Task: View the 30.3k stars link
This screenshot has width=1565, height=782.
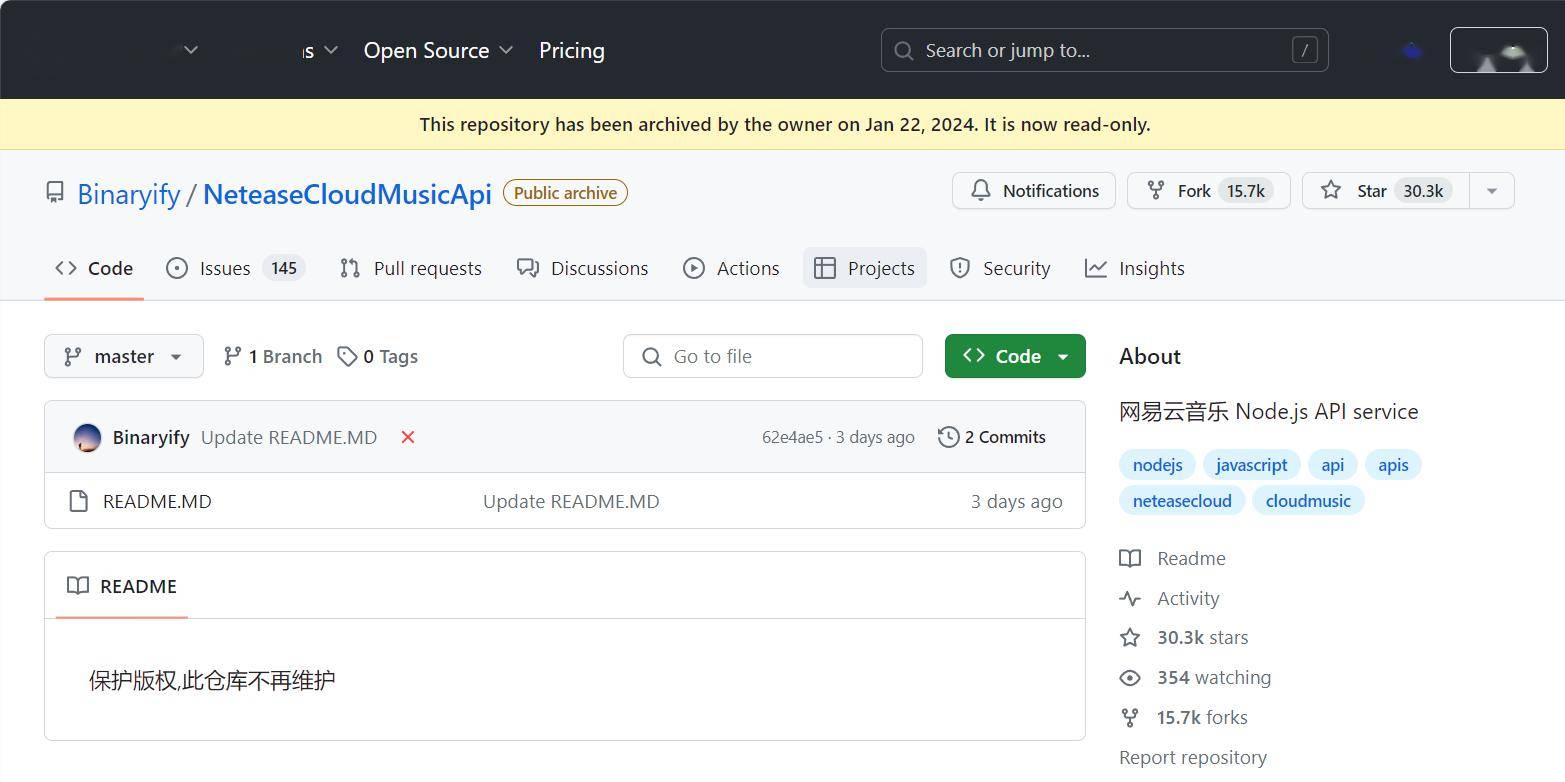Action: click(1185, 637)
